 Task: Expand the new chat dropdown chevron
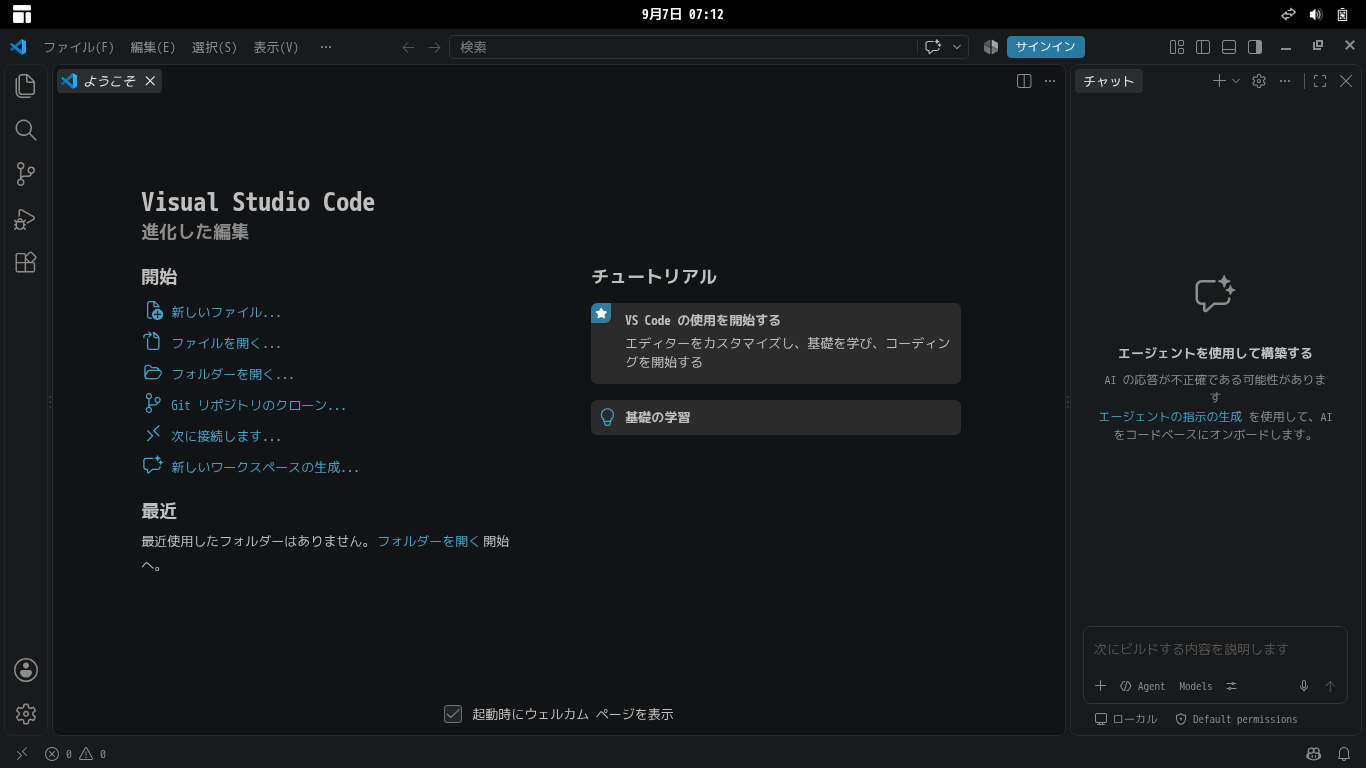(x=1236, y=81)
